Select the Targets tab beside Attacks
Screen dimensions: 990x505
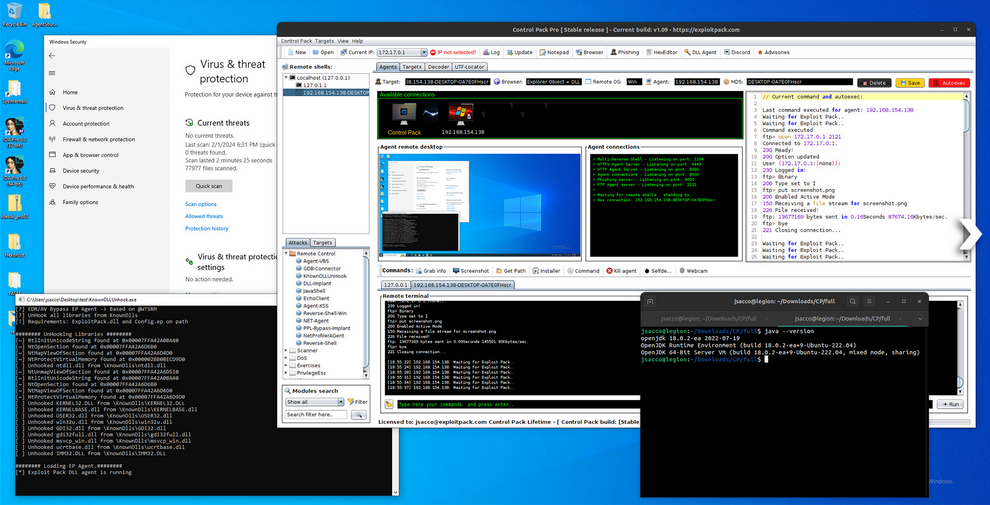323,242
